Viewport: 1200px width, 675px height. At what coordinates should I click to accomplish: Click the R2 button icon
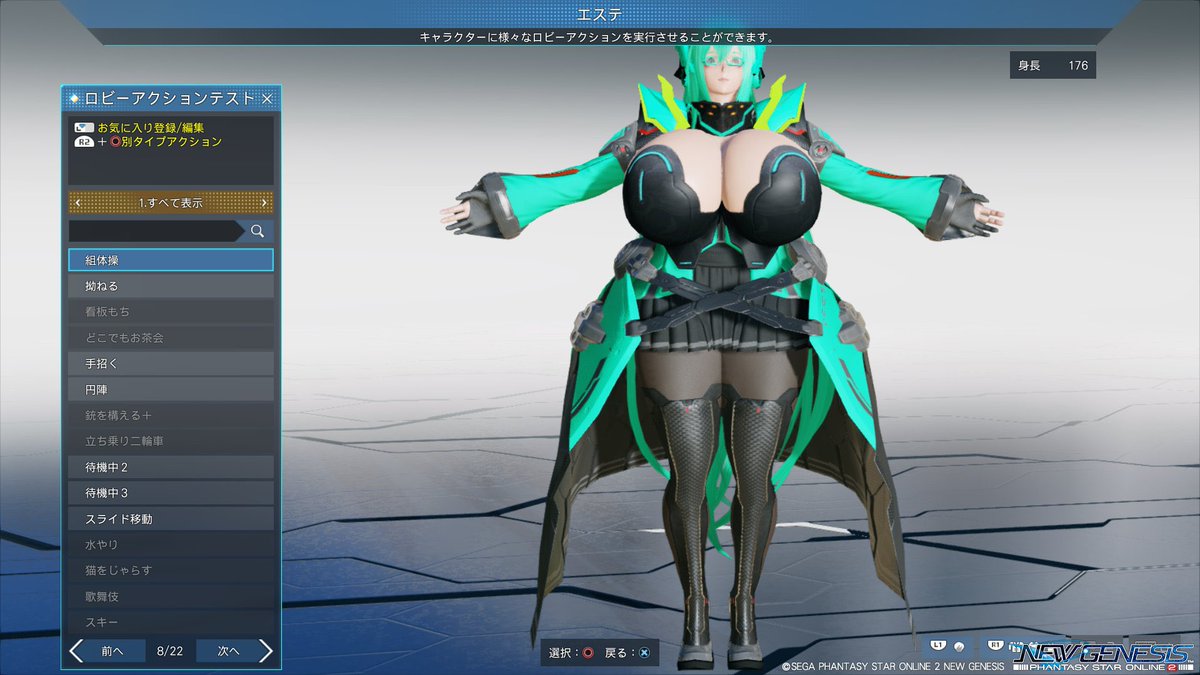click(84, 142)
